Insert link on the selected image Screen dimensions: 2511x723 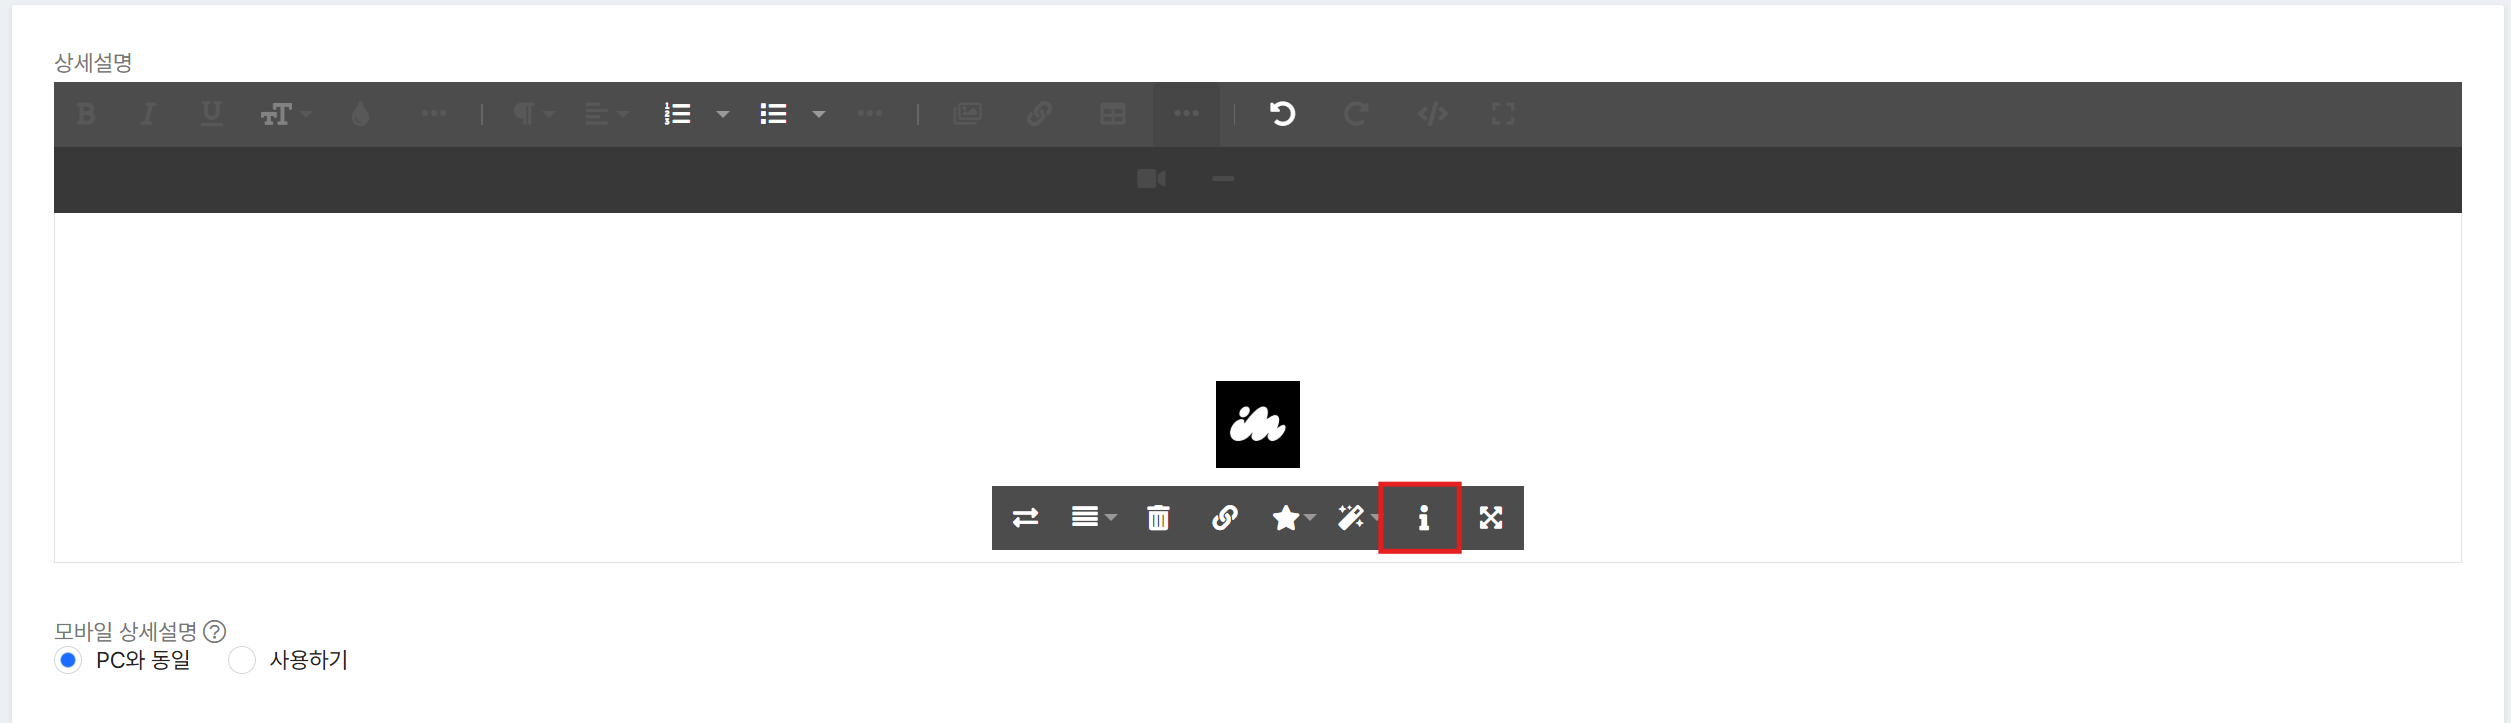tap(1224, 518)
